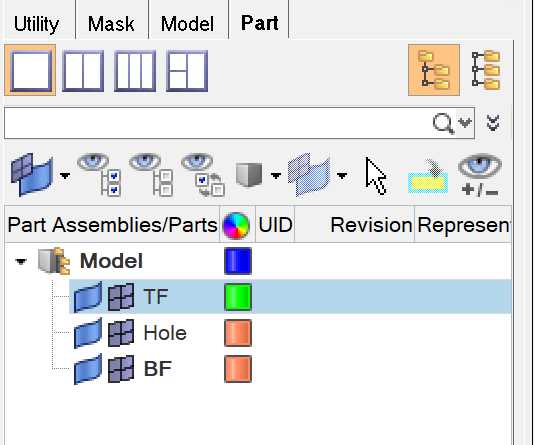Select the Hole part in tree
Image resolution: width=534 pixels, height=445 pixels.
click(x=165, y=333)
